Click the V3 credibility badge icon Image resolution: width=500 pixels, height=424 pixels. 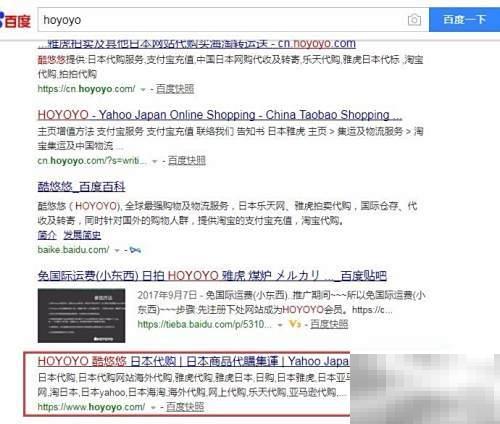click(x=295, y=324)
